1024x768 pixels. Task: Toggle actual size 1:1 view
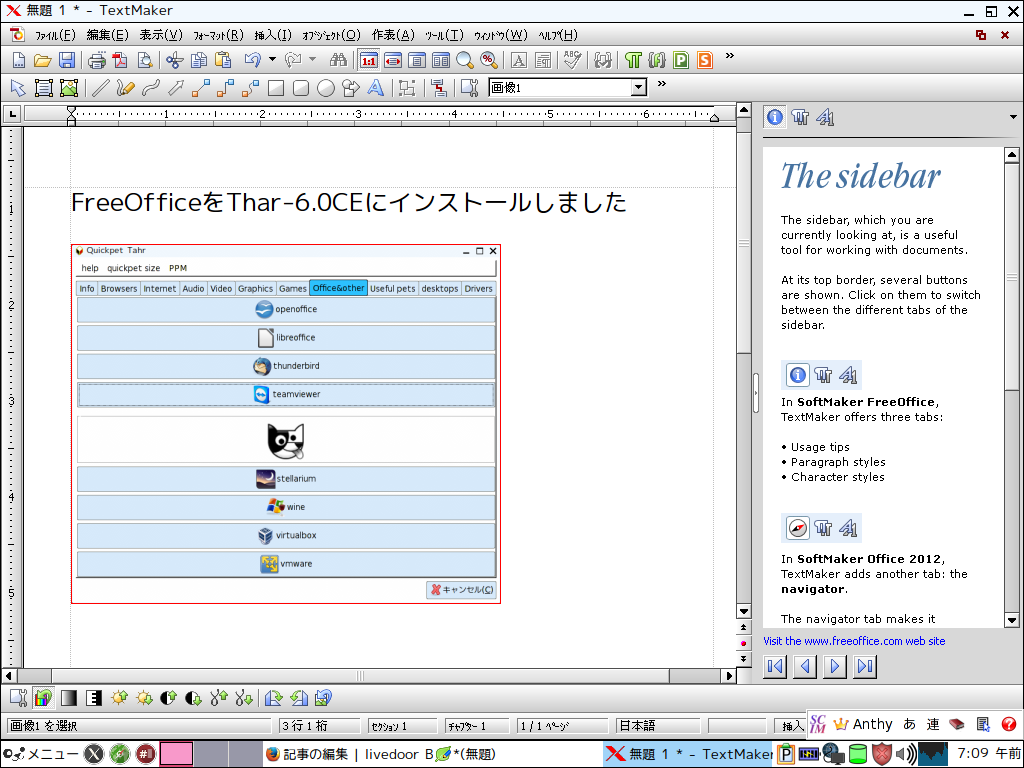click(369, 61)
